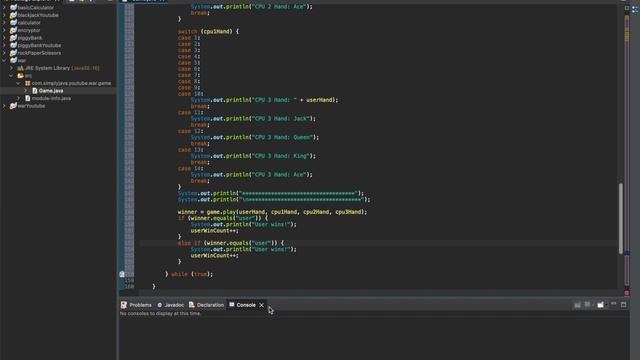
Task: Click the Console tab icon
Action: click(232, 304)
